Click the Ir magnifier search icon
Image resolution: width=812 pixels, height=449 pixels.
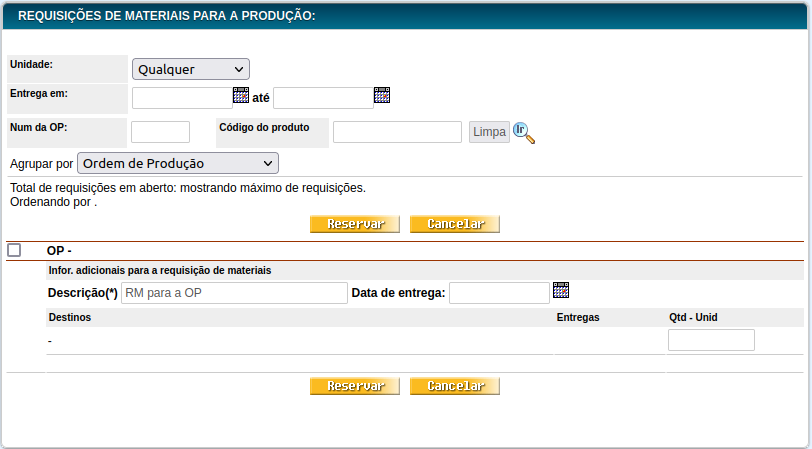click(x=524, y=132)
